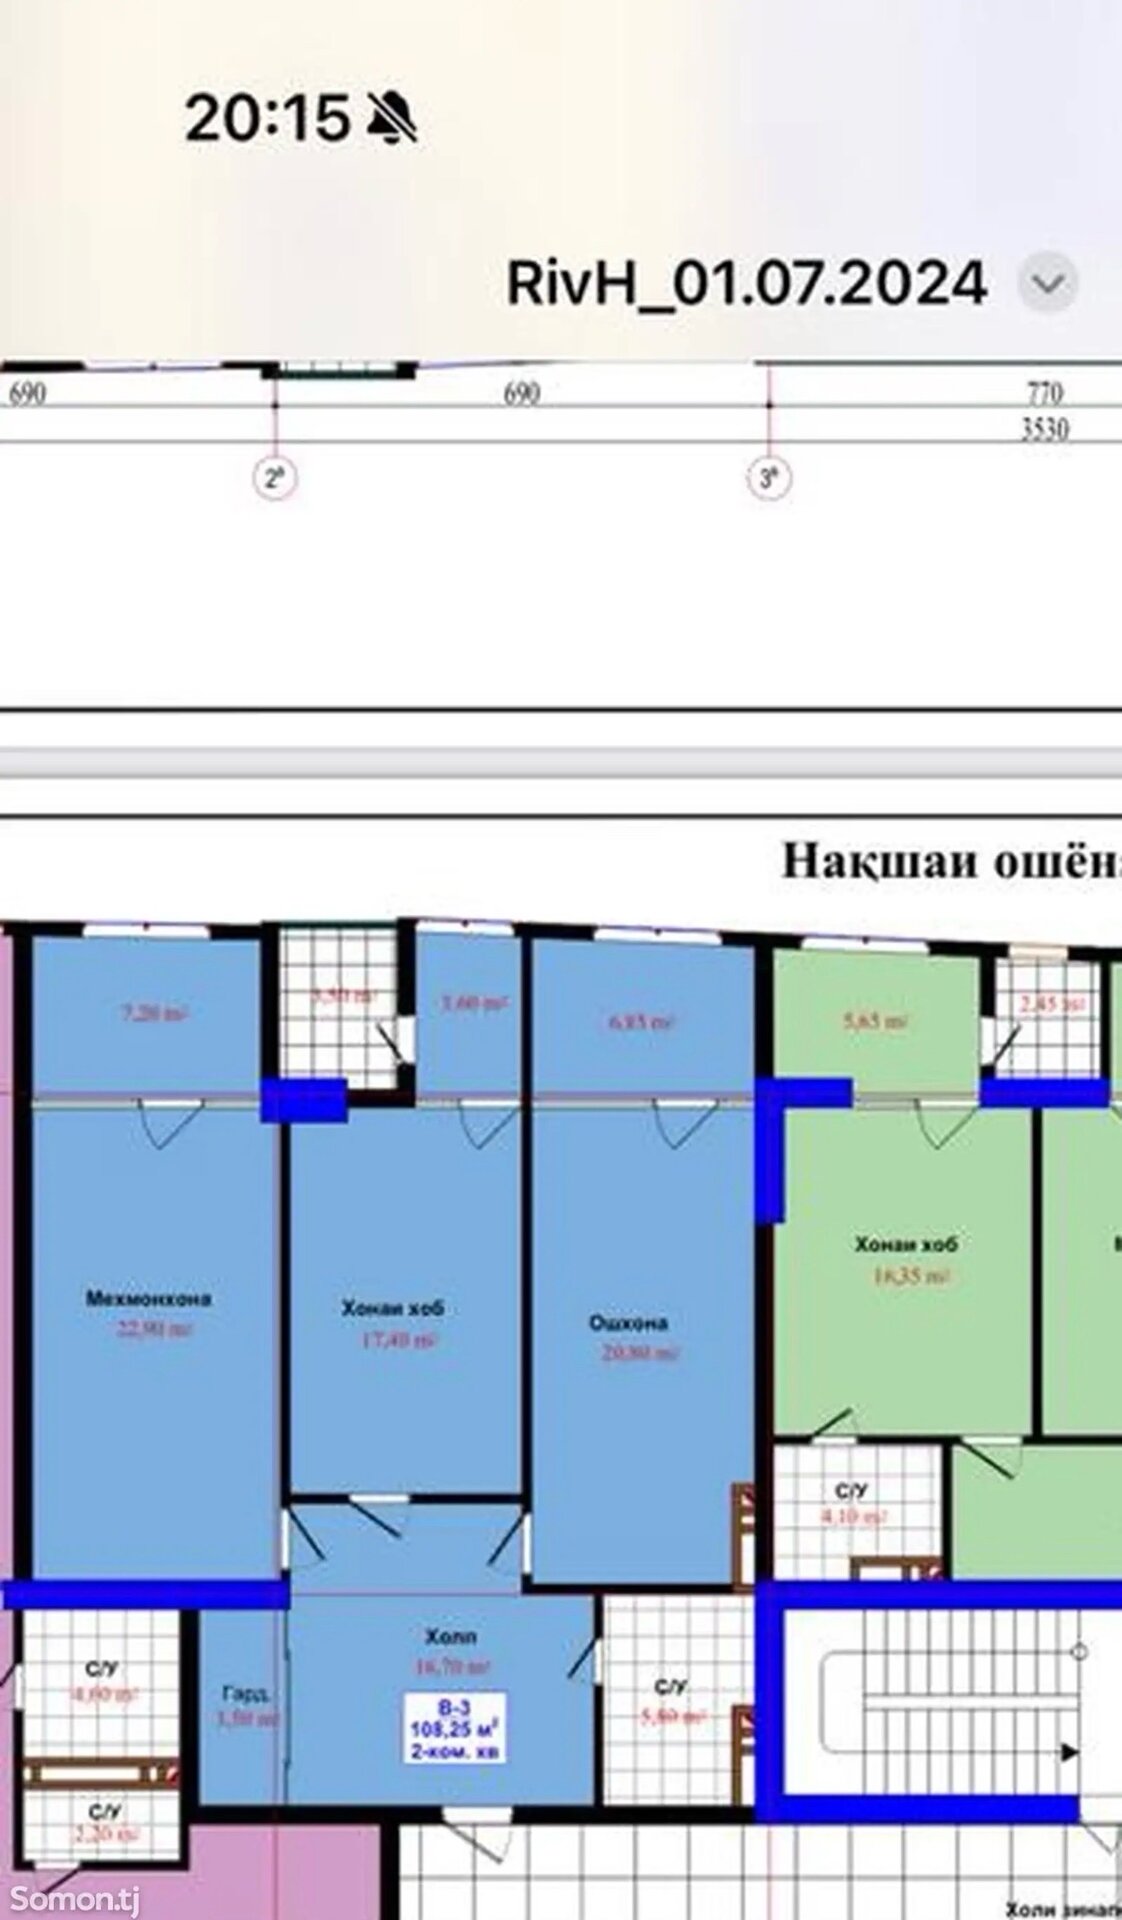Tap the silent mode bell icon

pyautogui.click(x=392, y=118)
